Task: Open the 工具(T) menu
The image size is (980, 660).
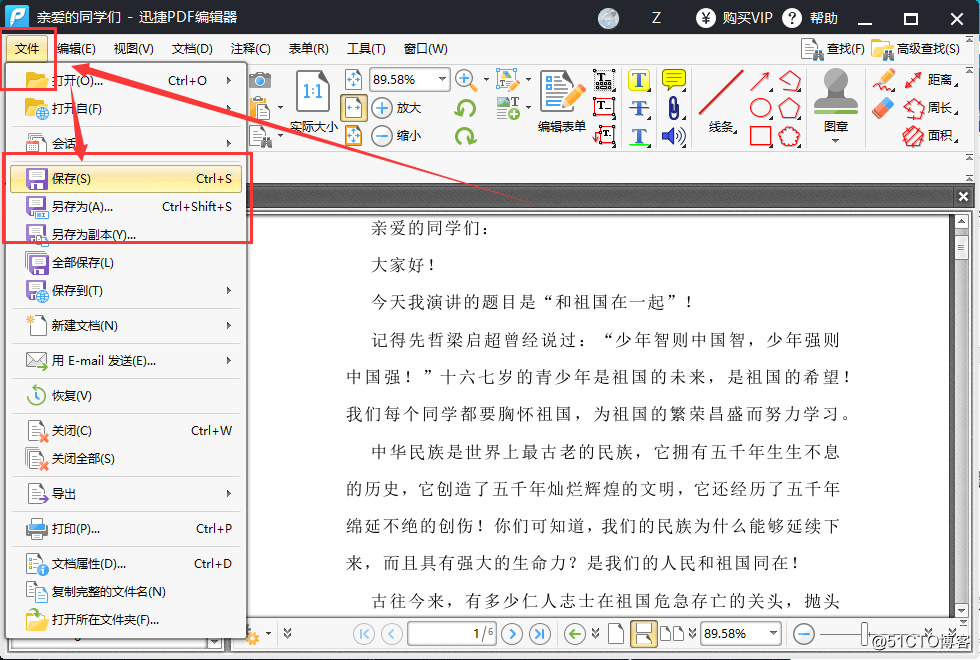Action: point(366,49)
